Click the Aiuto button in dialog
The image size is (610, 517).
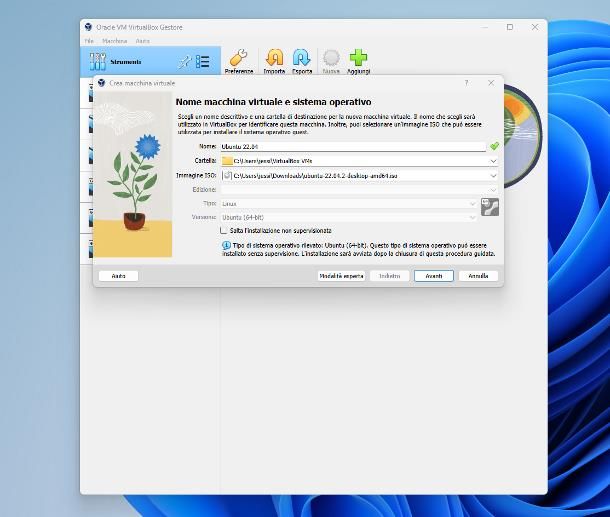click(118, 276)
